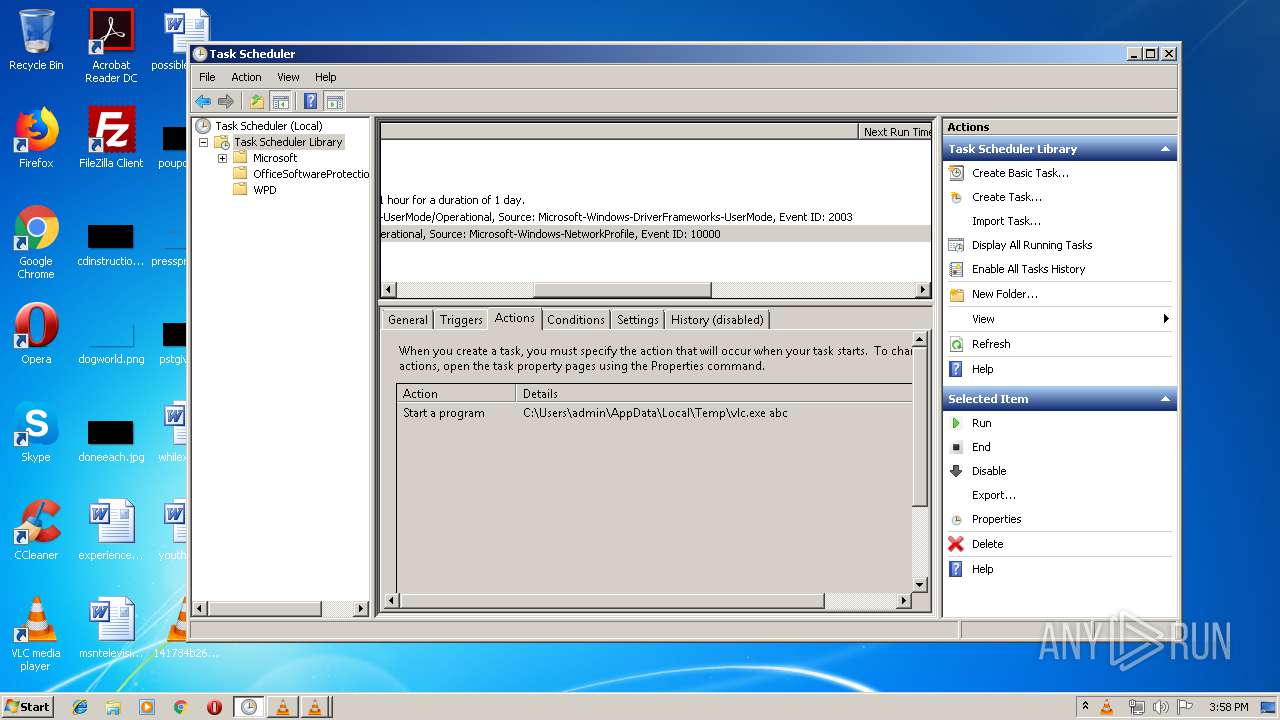
Task: Switch to the Triggers tab
Action: point(461,320)
